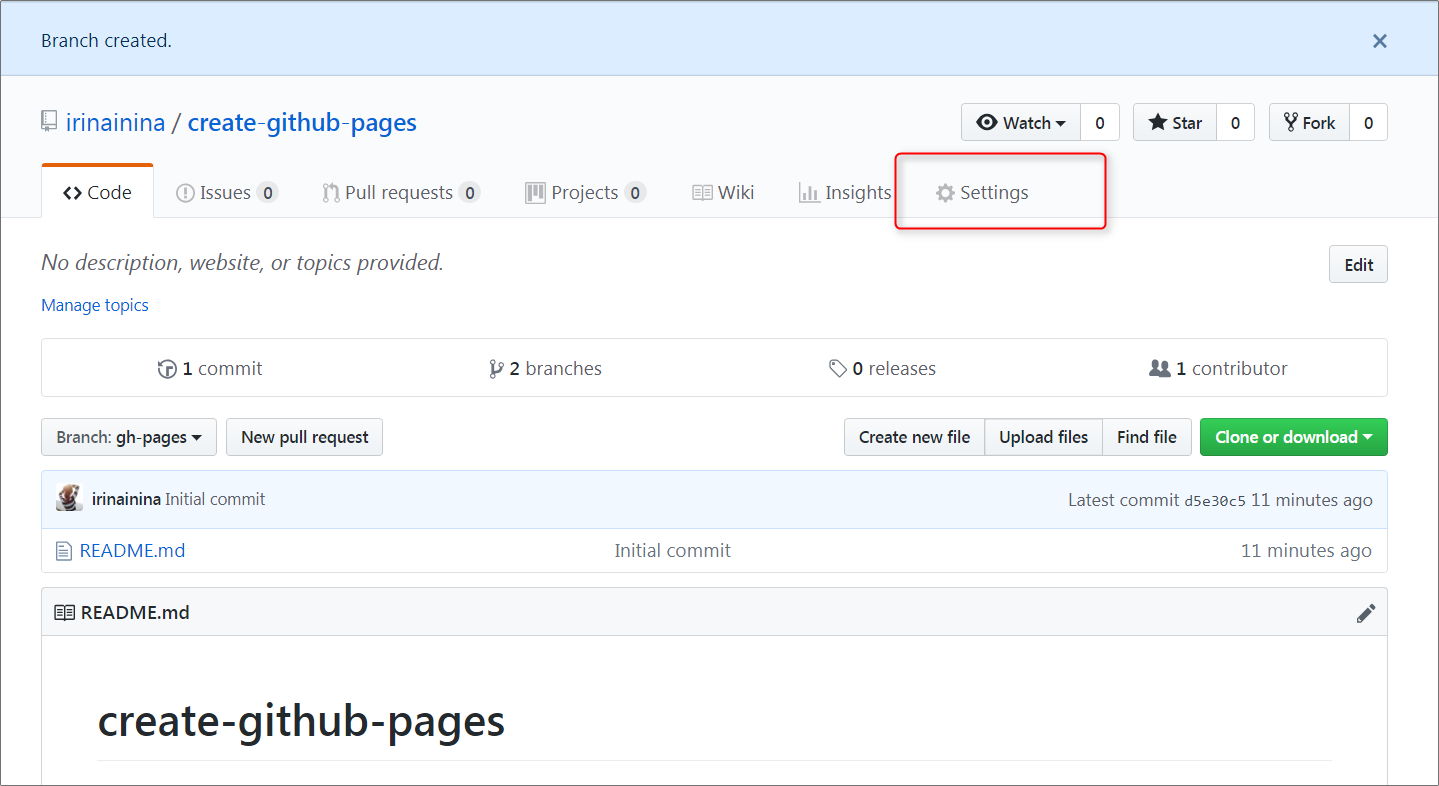The height and width of the screenshot is (786, 1439).
Task: Click the releases tag icon
Action: (838, 369)
